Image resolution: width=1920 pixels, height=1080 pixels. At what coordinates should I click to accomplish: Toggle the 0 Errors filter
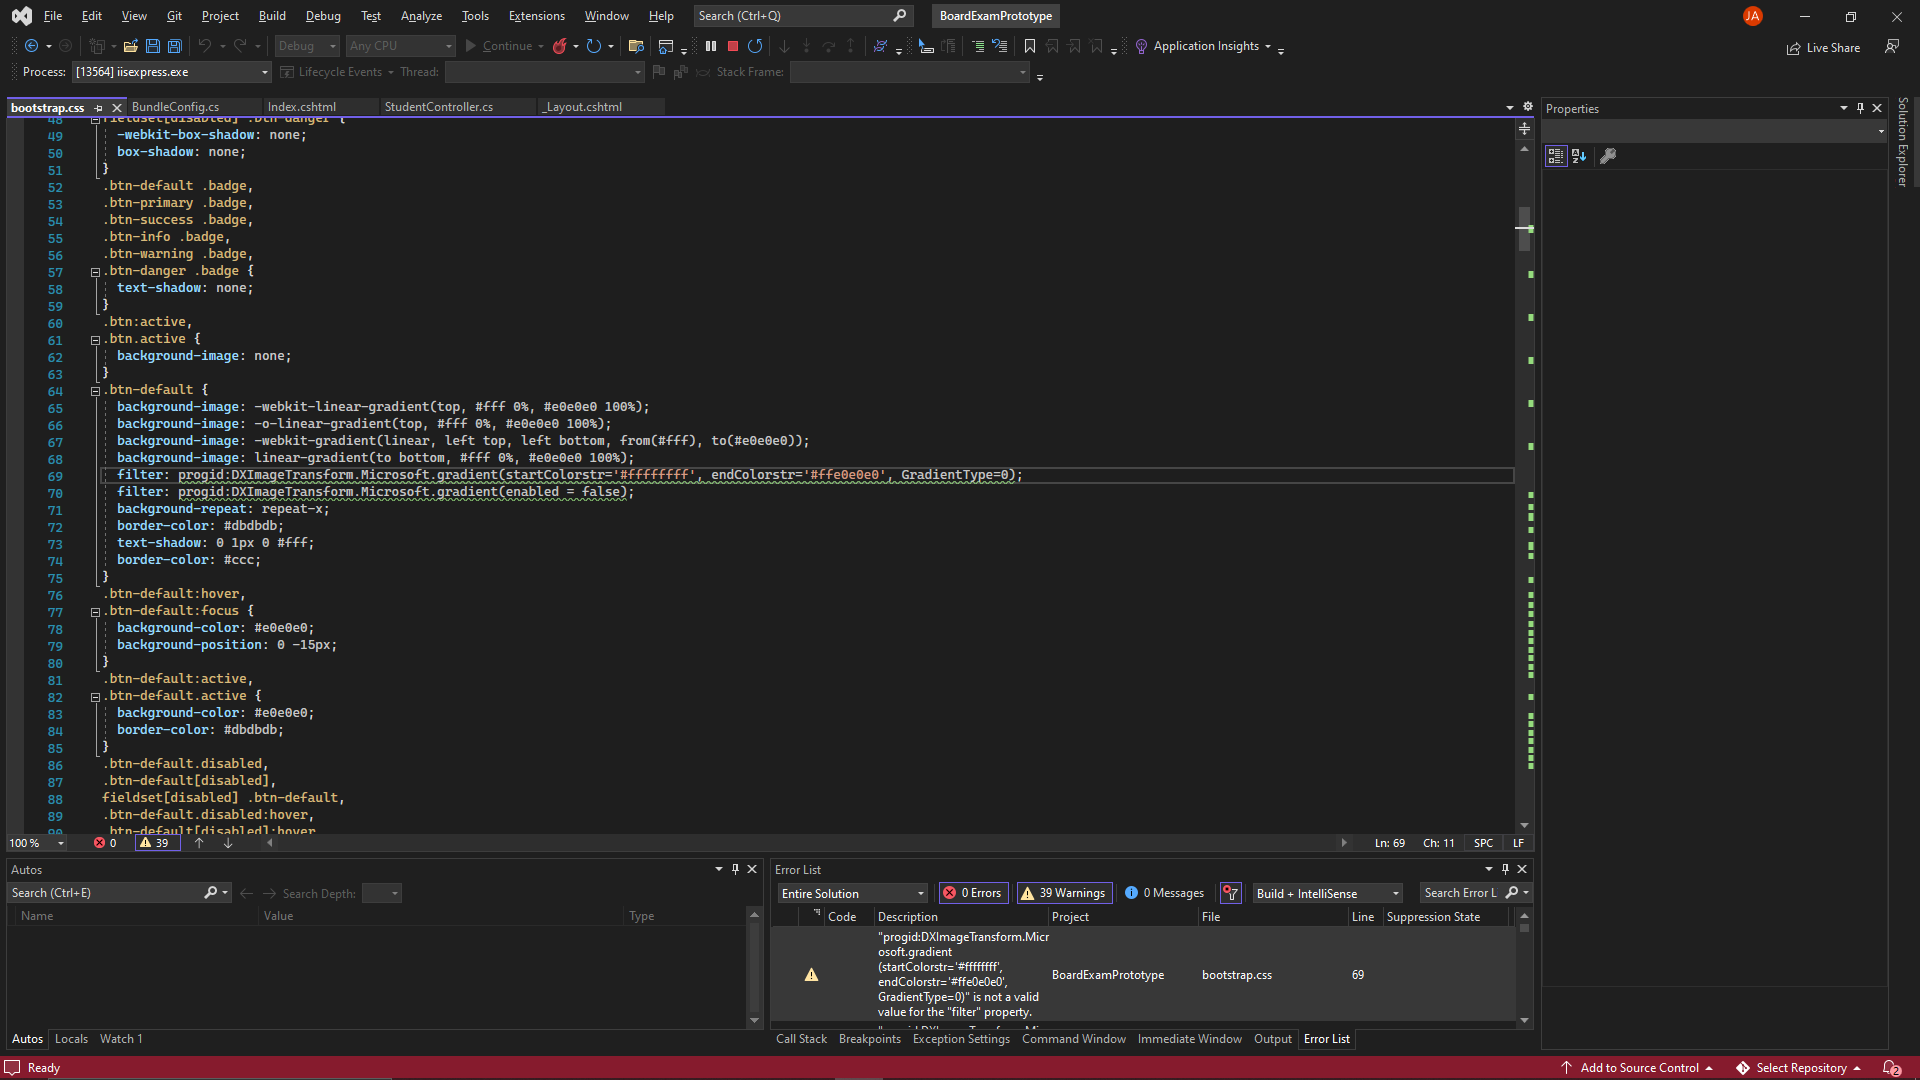tap(972, 893)
